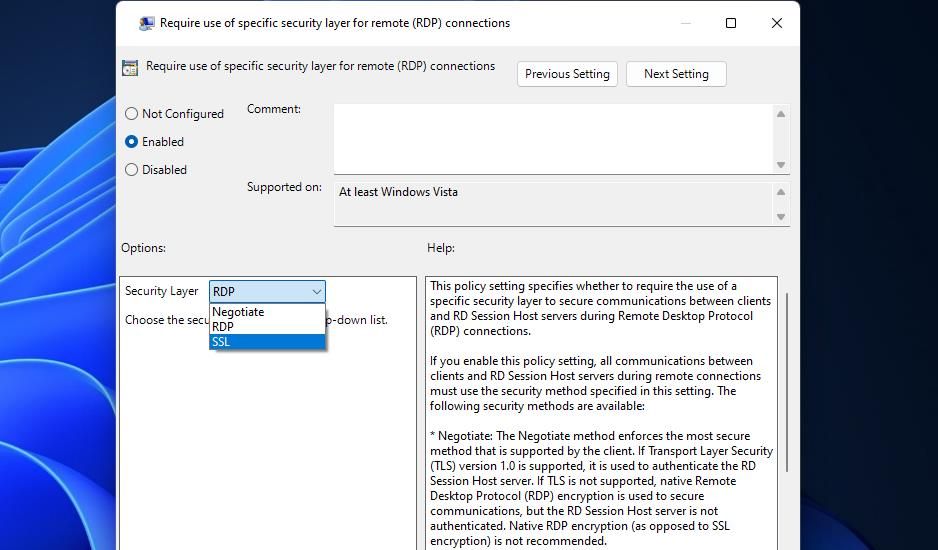Click the Help pane vertical scrollbar
The height and width of the screenshot is (550, 938).
[787, 382]
